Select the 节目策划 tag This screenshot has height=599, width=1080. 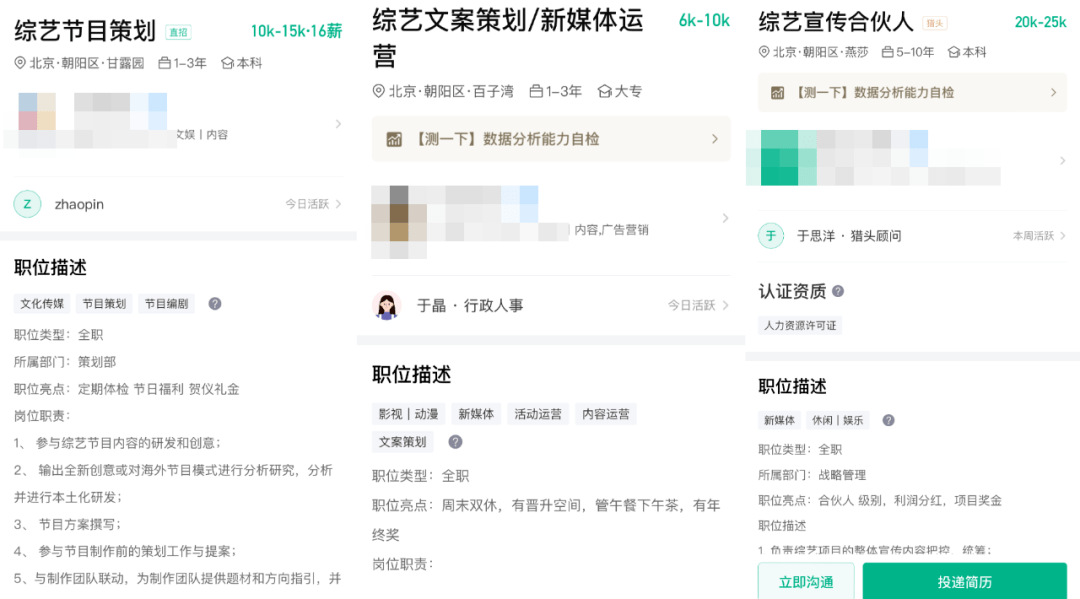click(104, 304)
